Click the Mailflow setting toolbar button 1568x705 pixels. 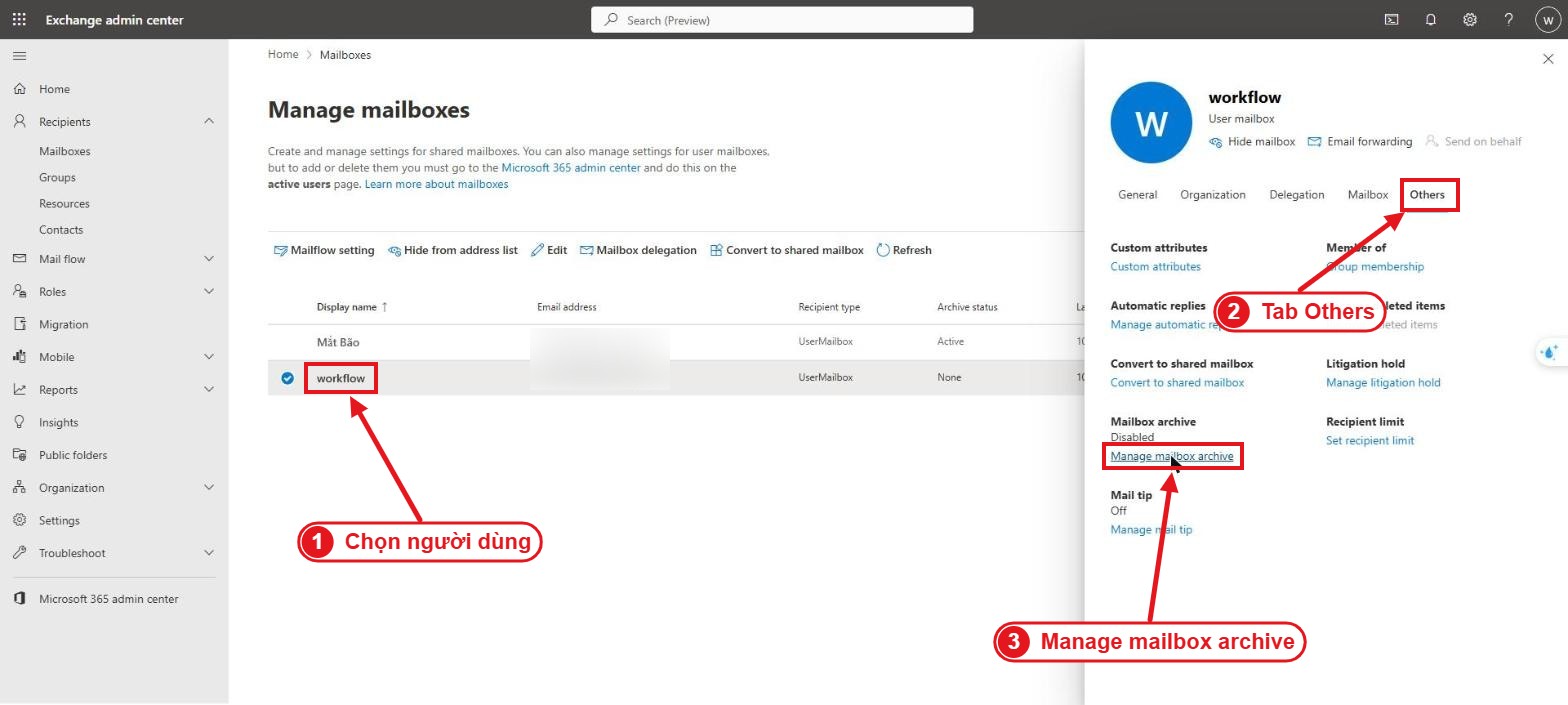pyautogui.click(x=324, y=250)
